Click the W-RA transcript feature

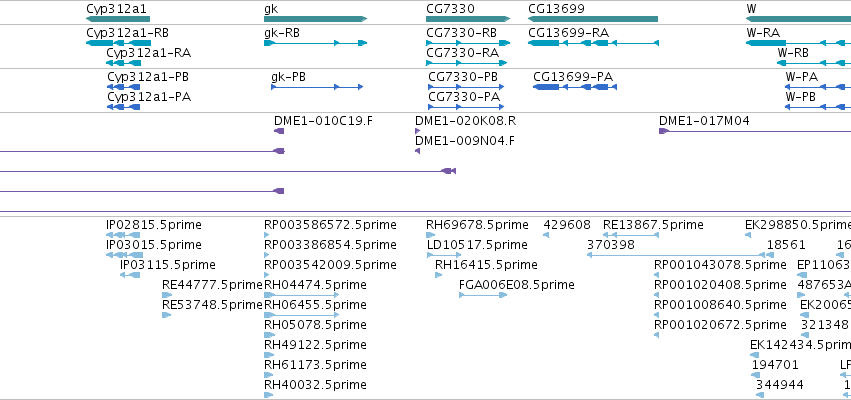pyautogui.click(x=798, y=43)
